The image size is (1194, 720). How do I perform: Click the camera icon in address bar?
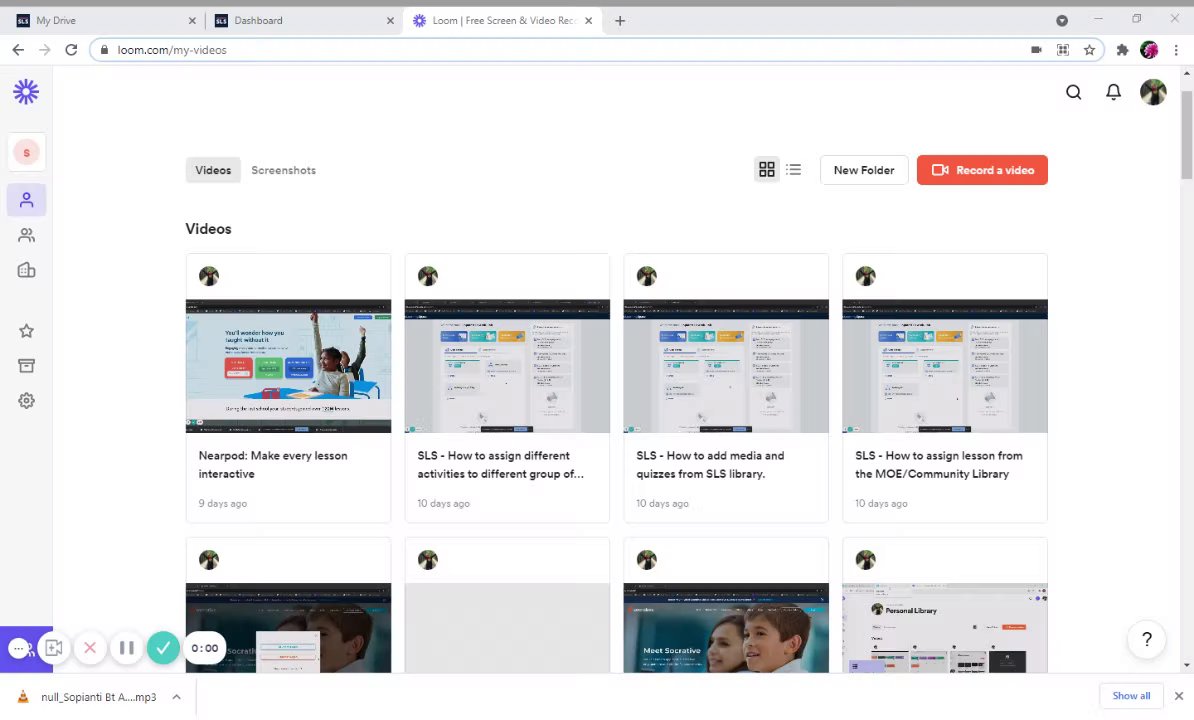1036,49
